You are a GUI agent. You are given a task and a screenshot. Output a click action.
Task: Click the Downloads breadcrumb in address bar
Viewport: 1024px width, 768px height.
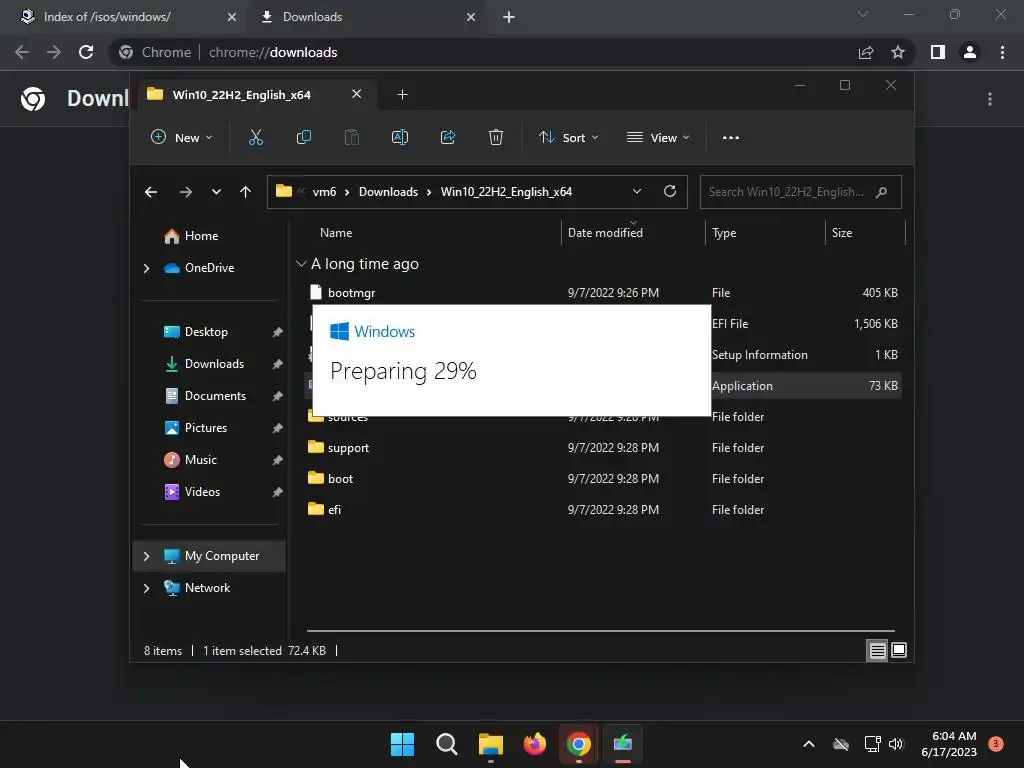(x=389, y=192)
